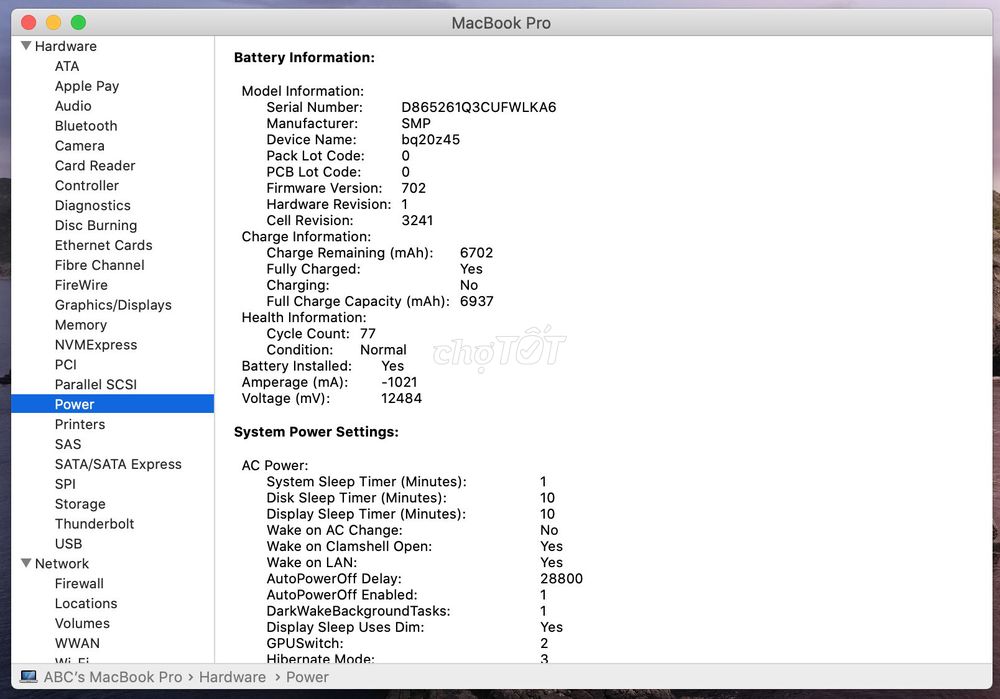Select the highlighted Power item
The height and width of the screenshot is (699, 1000).
pos(112,404)
